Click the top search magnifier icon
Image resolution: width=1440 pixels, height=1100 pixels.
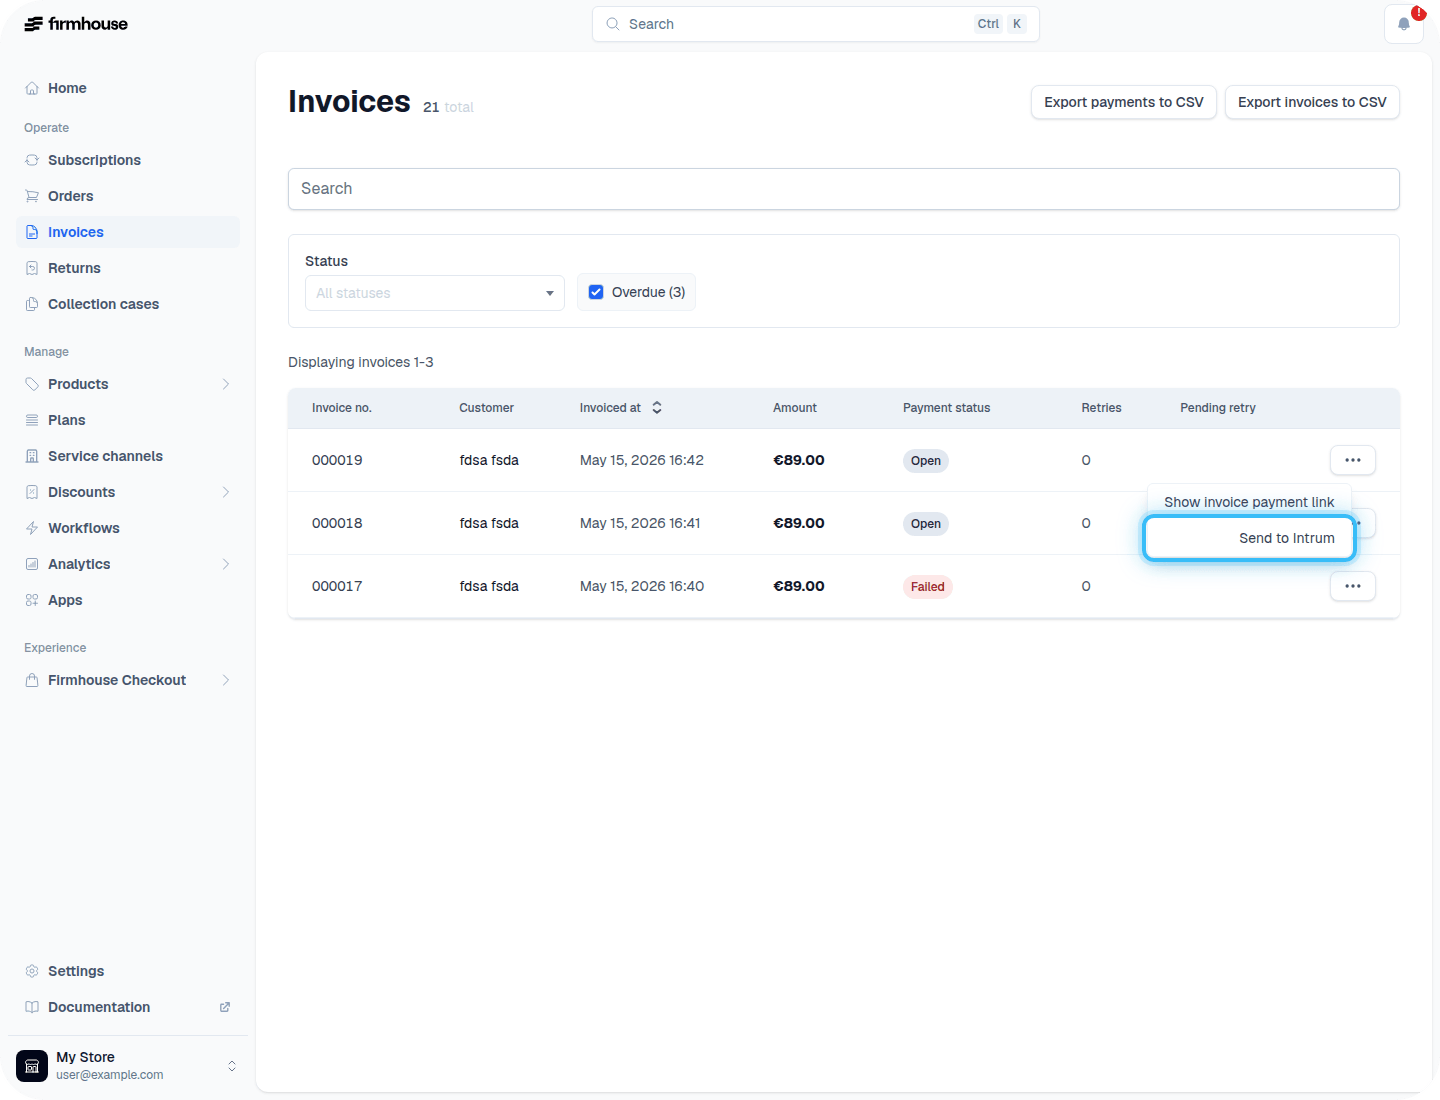tap(613, 24)
